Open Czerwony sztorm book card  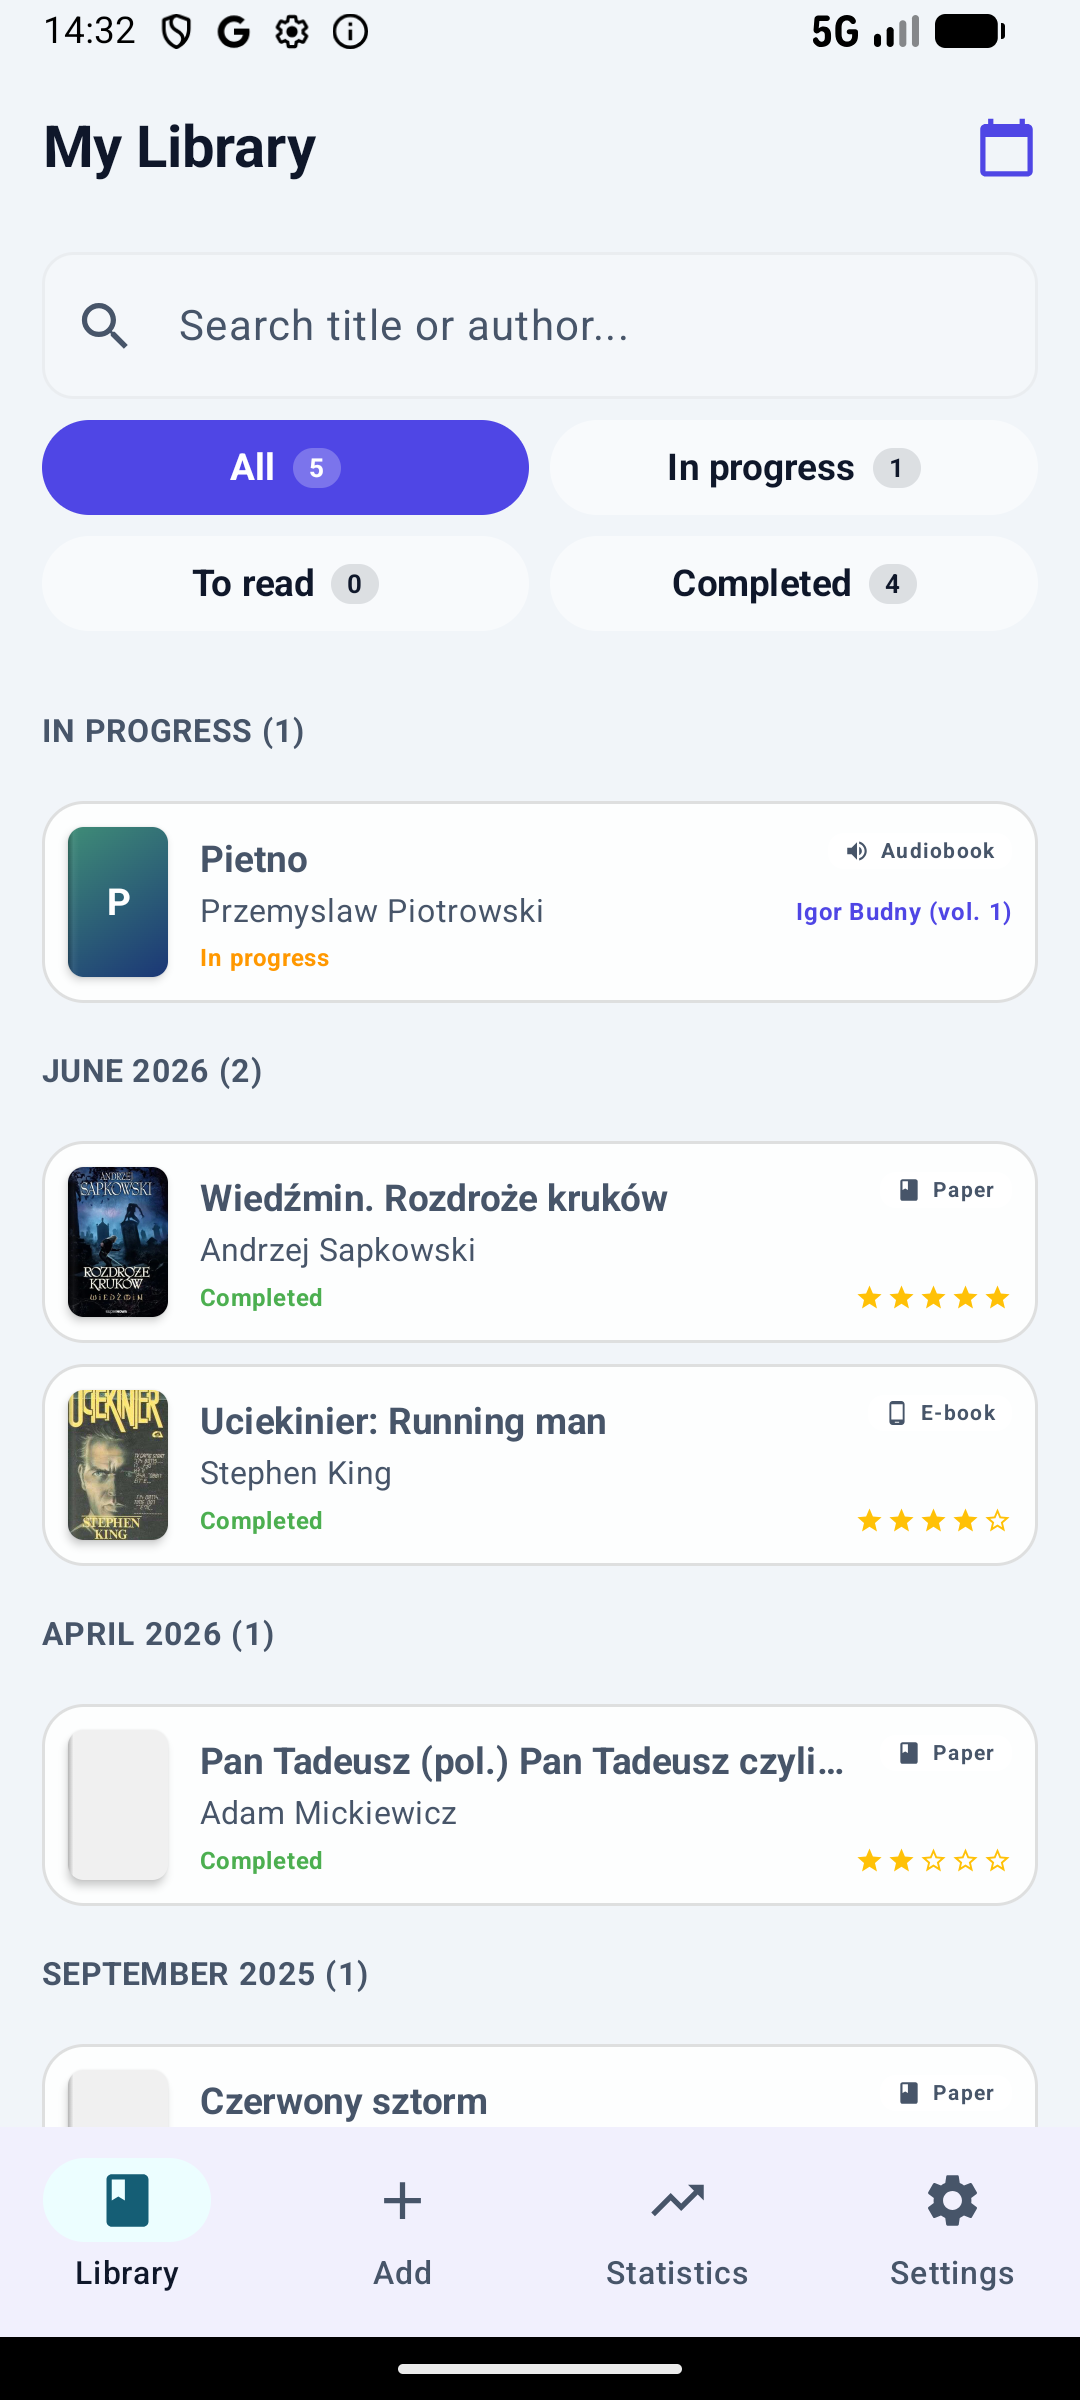pos(540,2086)
